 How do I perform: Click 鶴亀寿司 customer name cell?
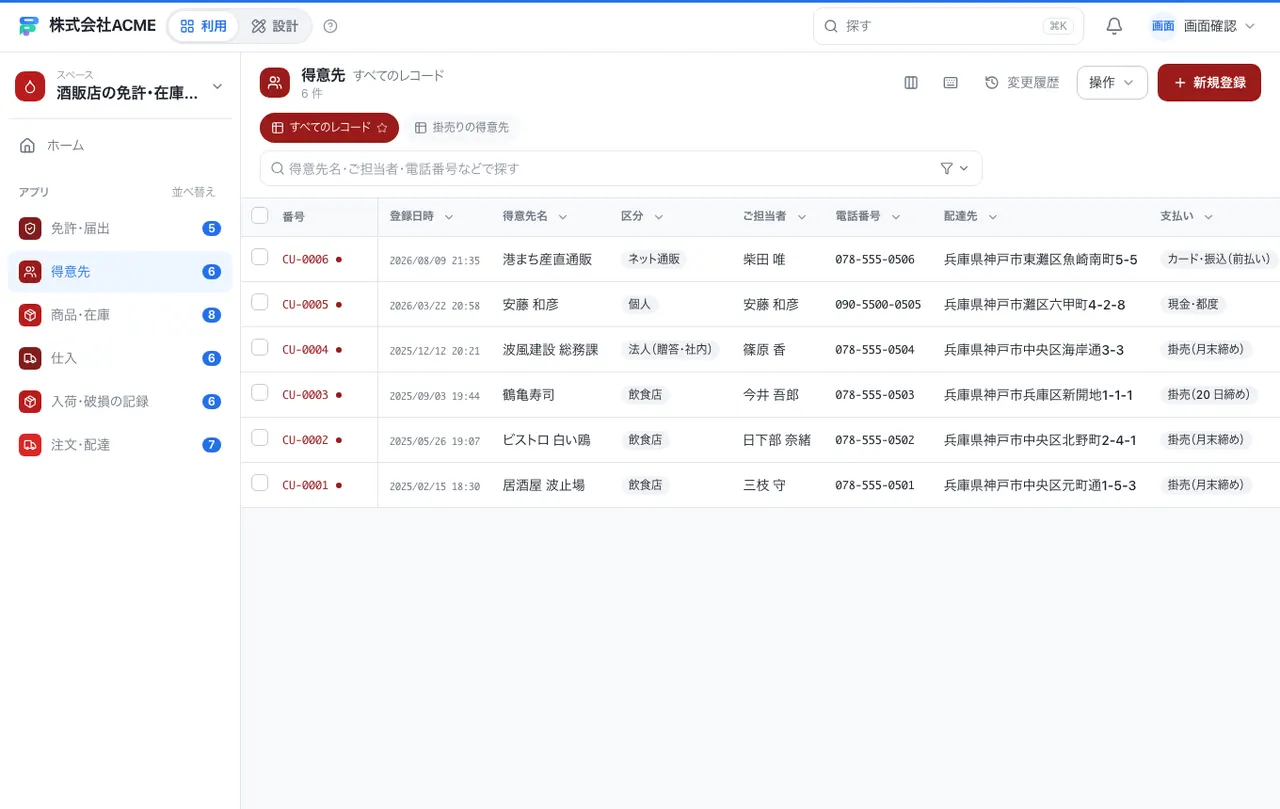coord(527,395)
